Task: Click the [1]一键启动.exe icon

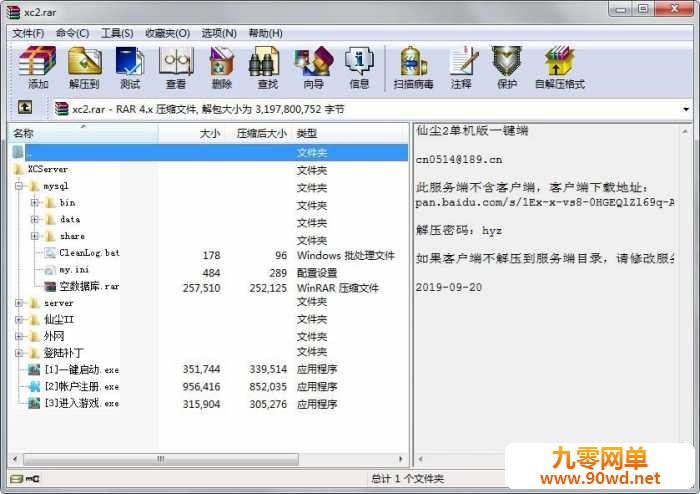Action: point(34,369)
